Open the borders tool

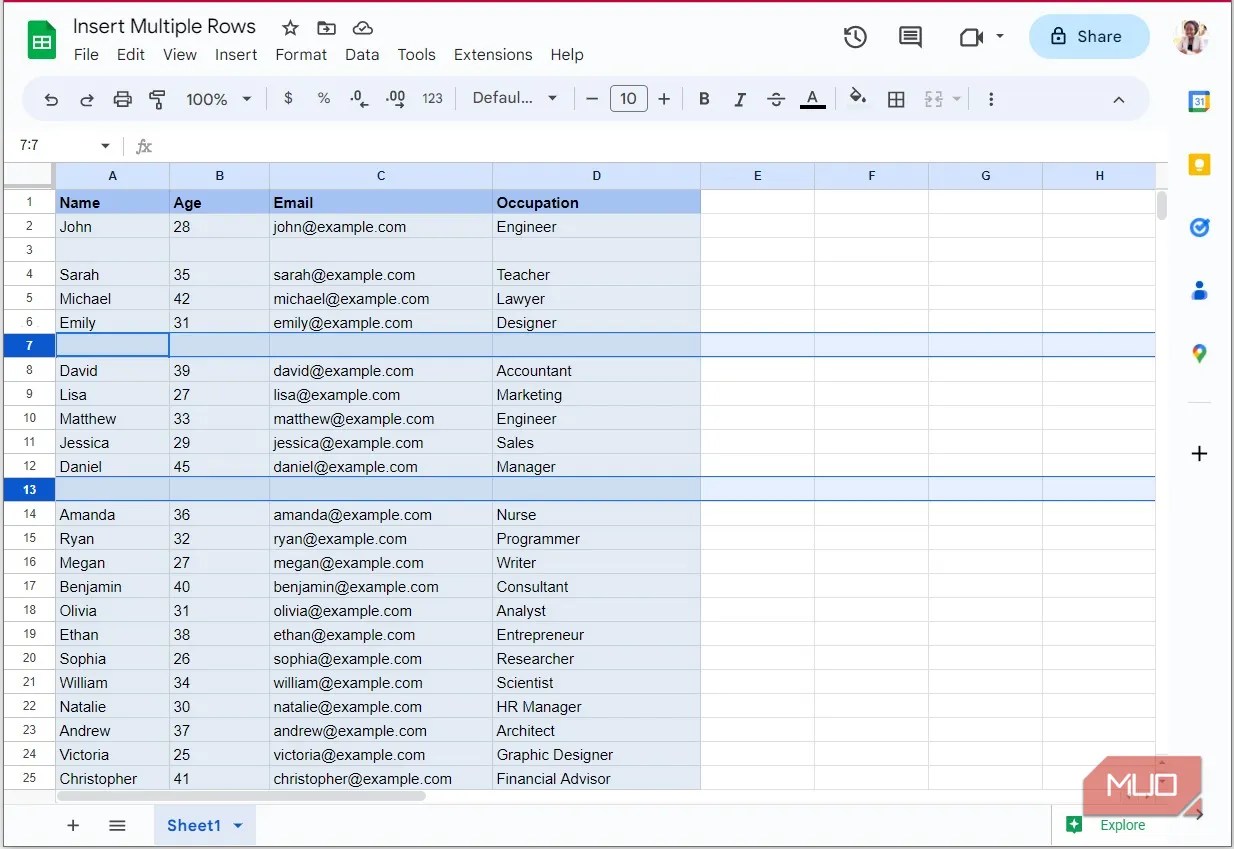point(896,99)
